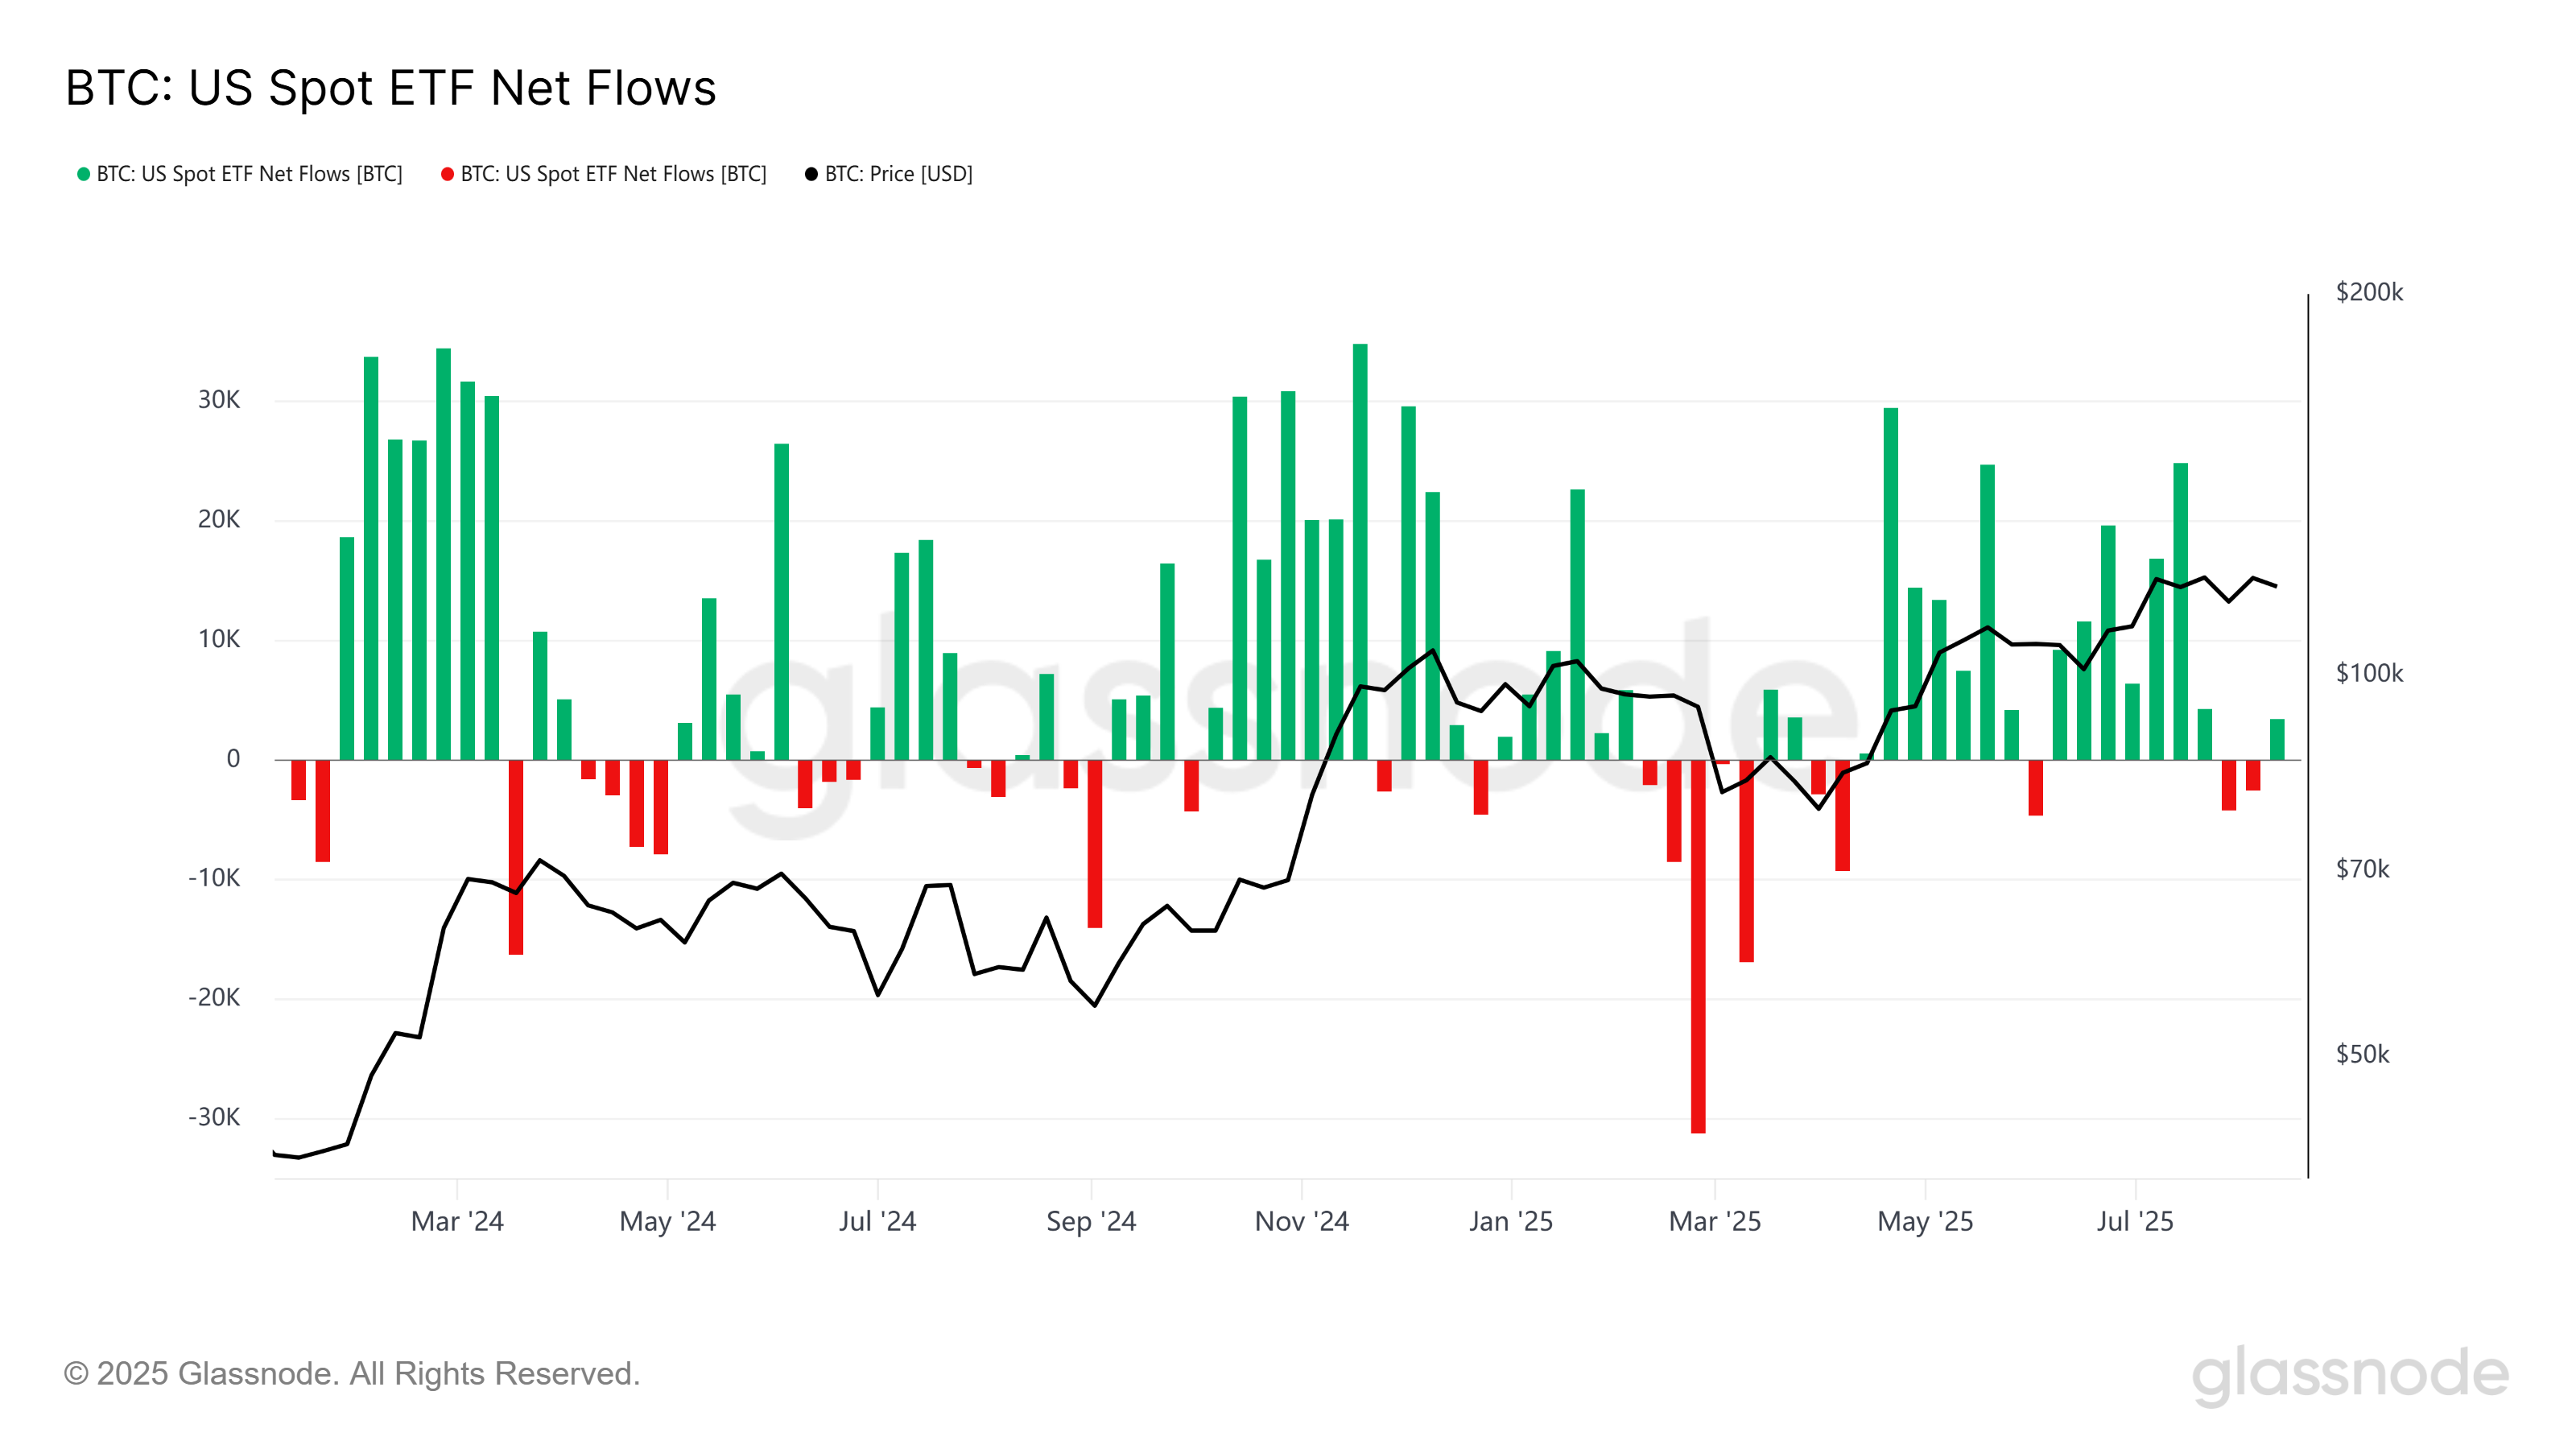Open the Glassnode copyright notice text
This screenshot has width=2576, height=1449.
pos(351,1374)
